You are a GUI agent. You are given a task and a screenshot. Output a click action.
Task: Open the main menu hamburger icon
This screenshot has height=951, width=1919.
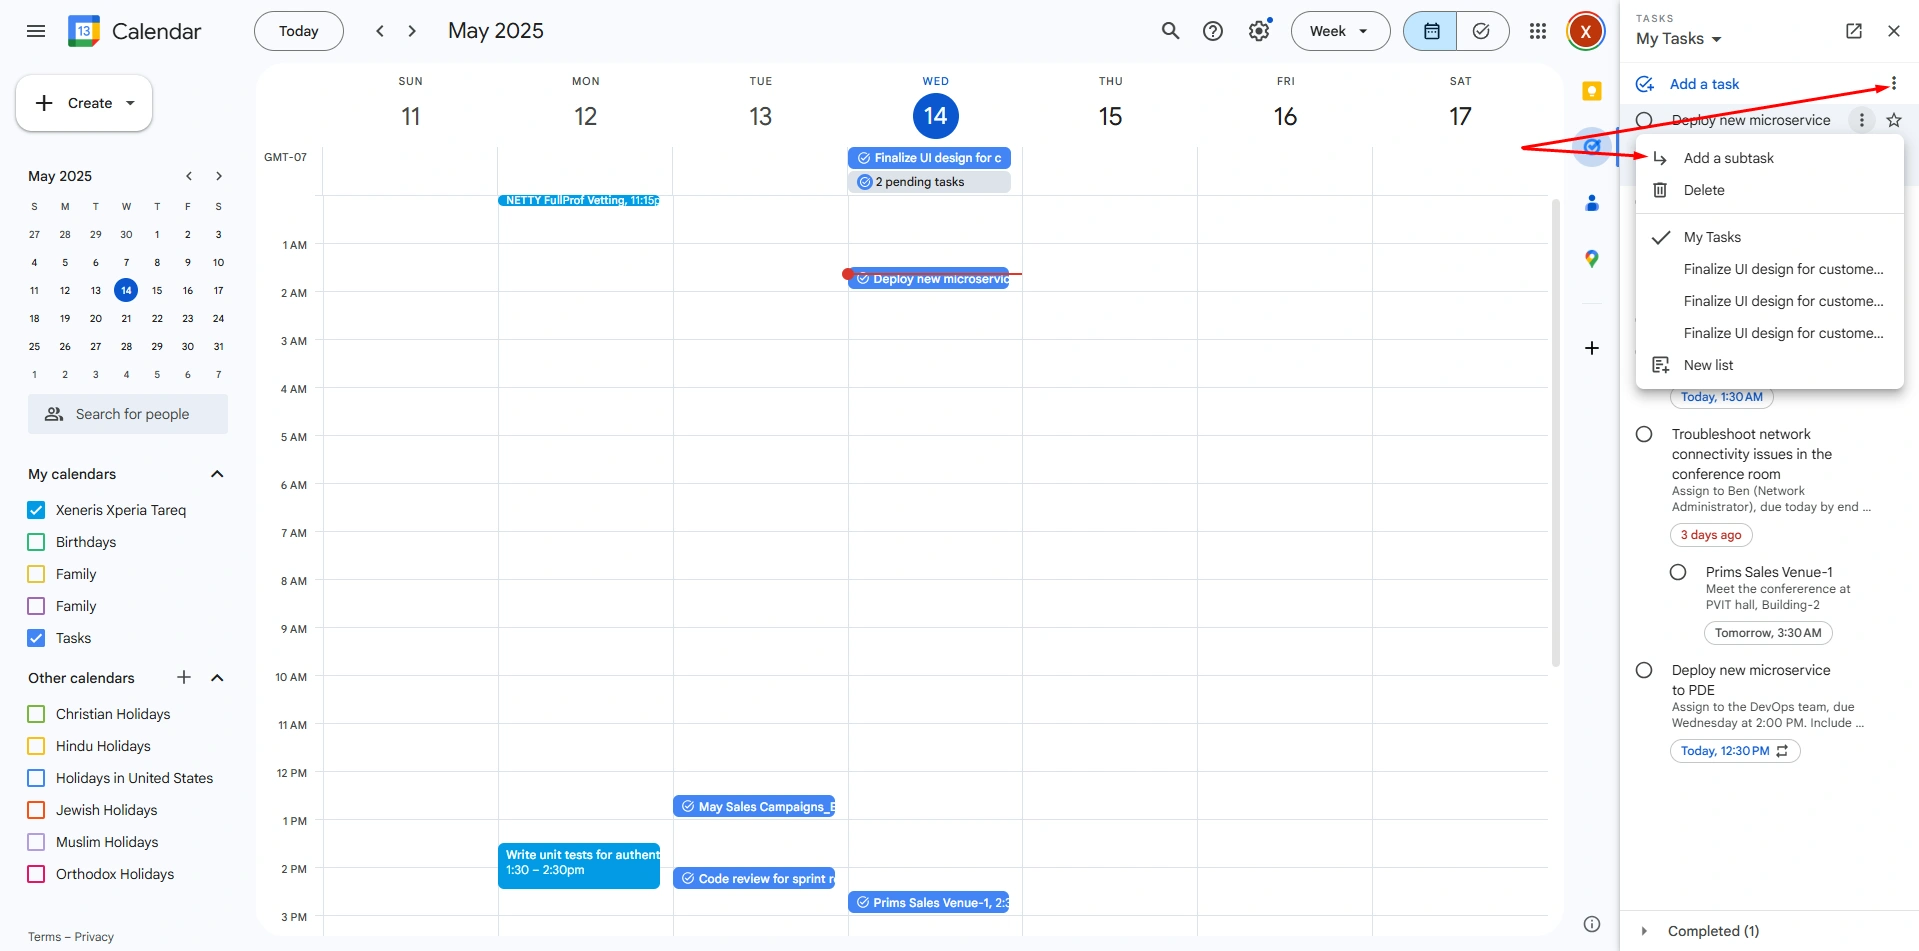click(36, 31)
